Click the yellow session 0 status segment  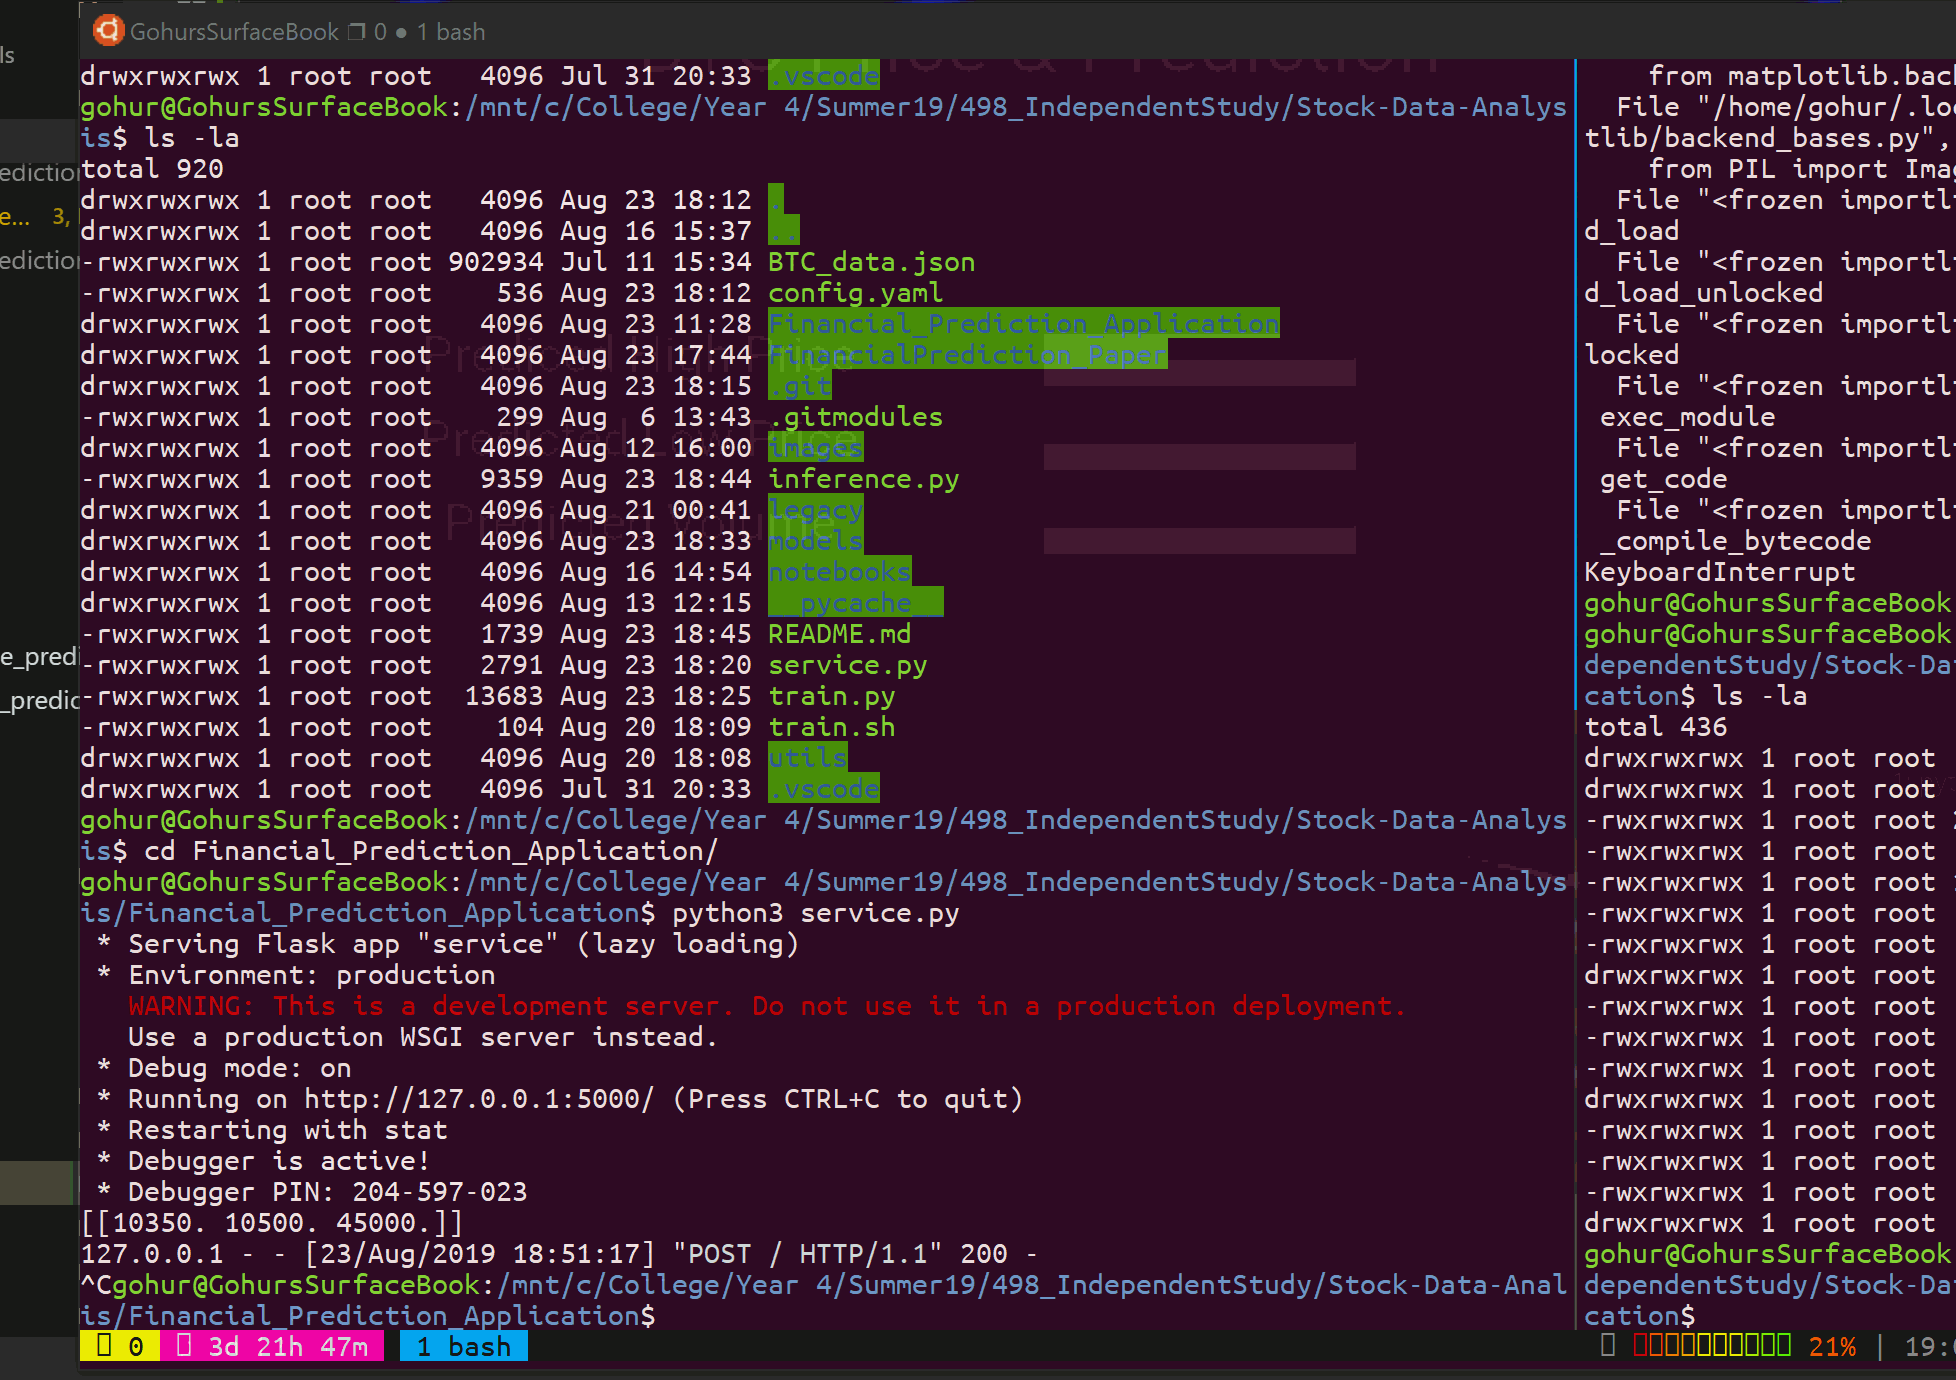click(119, 1347)
